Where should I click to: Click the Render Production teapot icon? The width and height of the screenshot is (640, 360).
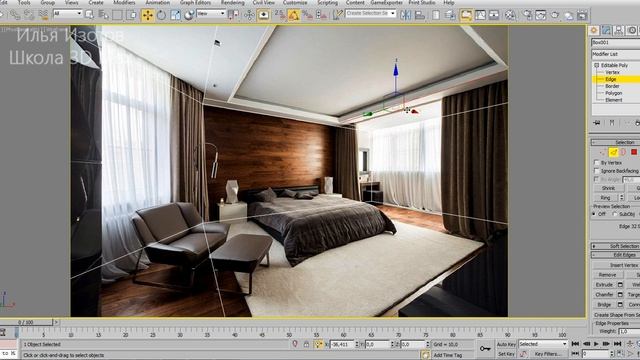[x=555, y=15]
